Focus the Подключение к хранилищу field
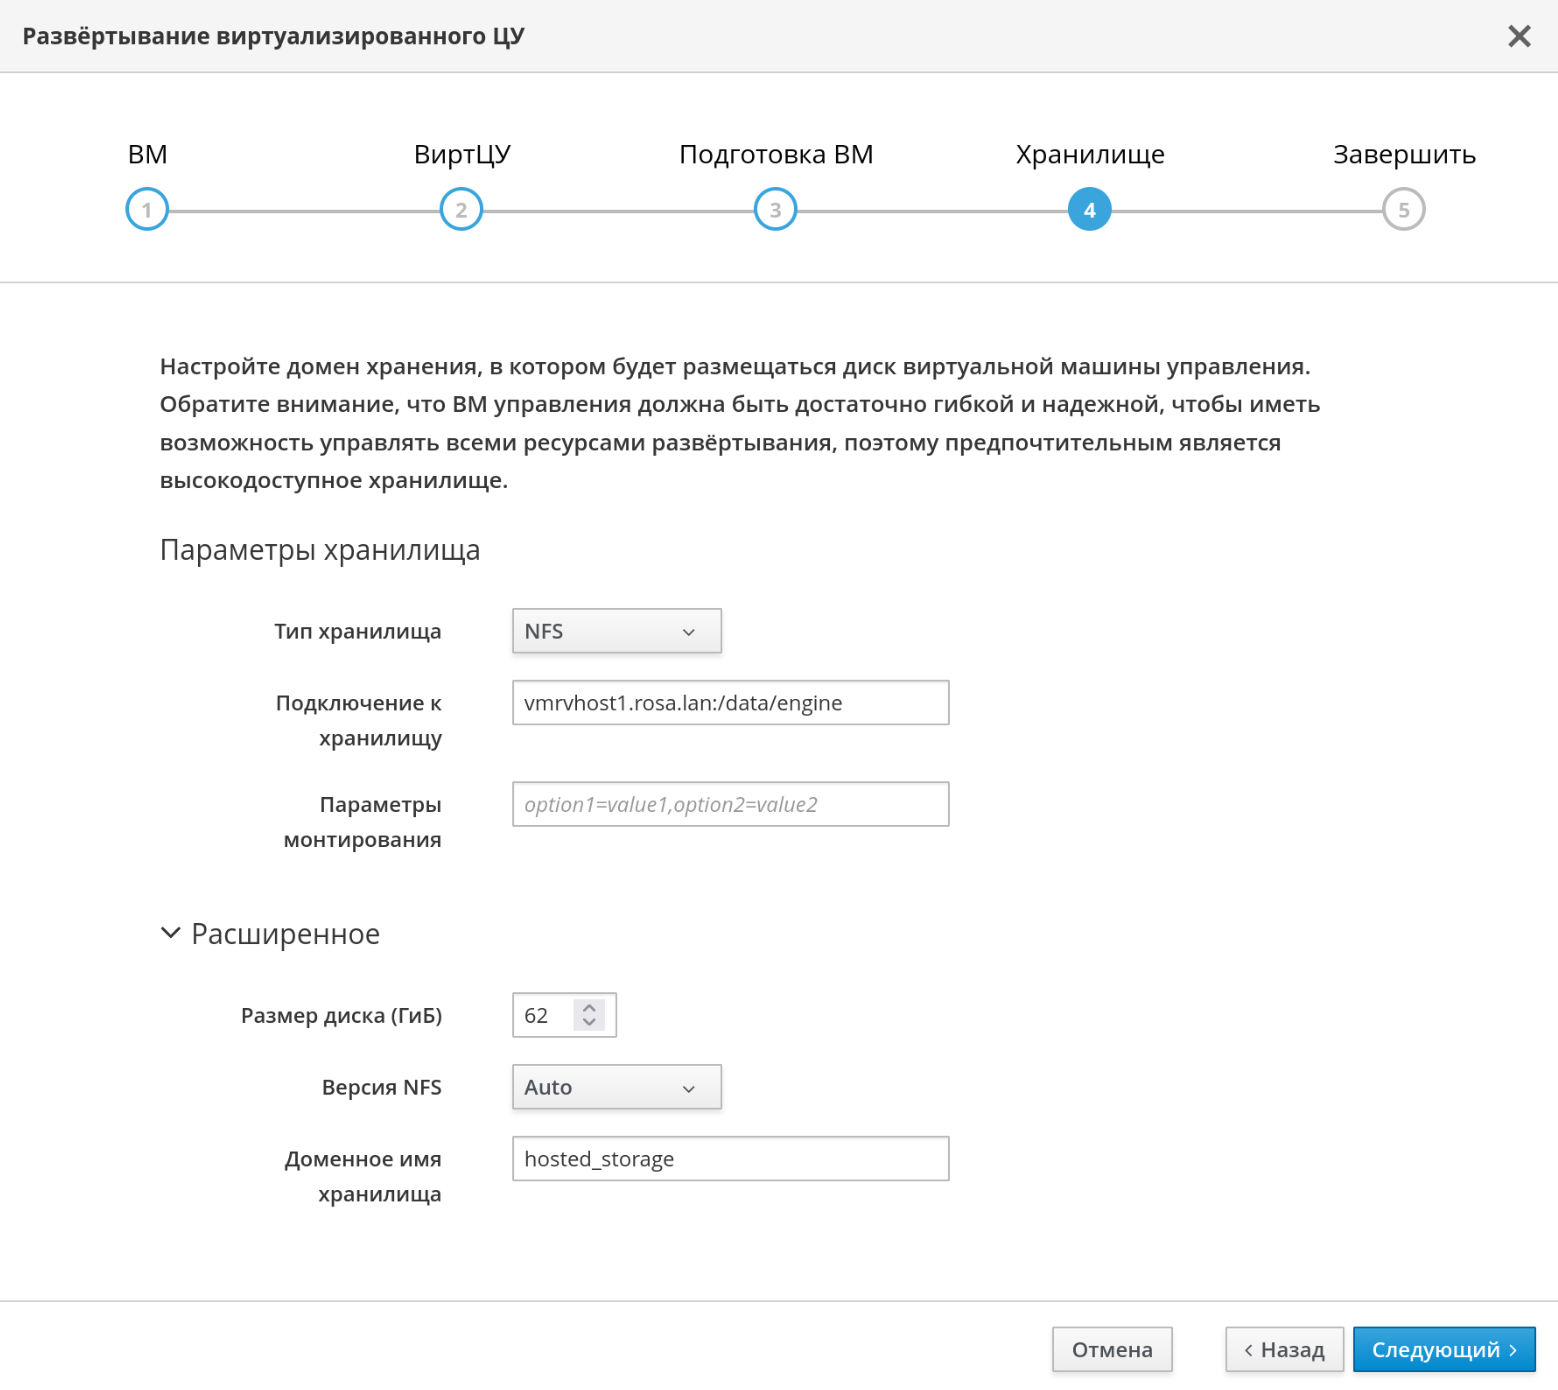1558x1390 pixels. tap(730, 703)
